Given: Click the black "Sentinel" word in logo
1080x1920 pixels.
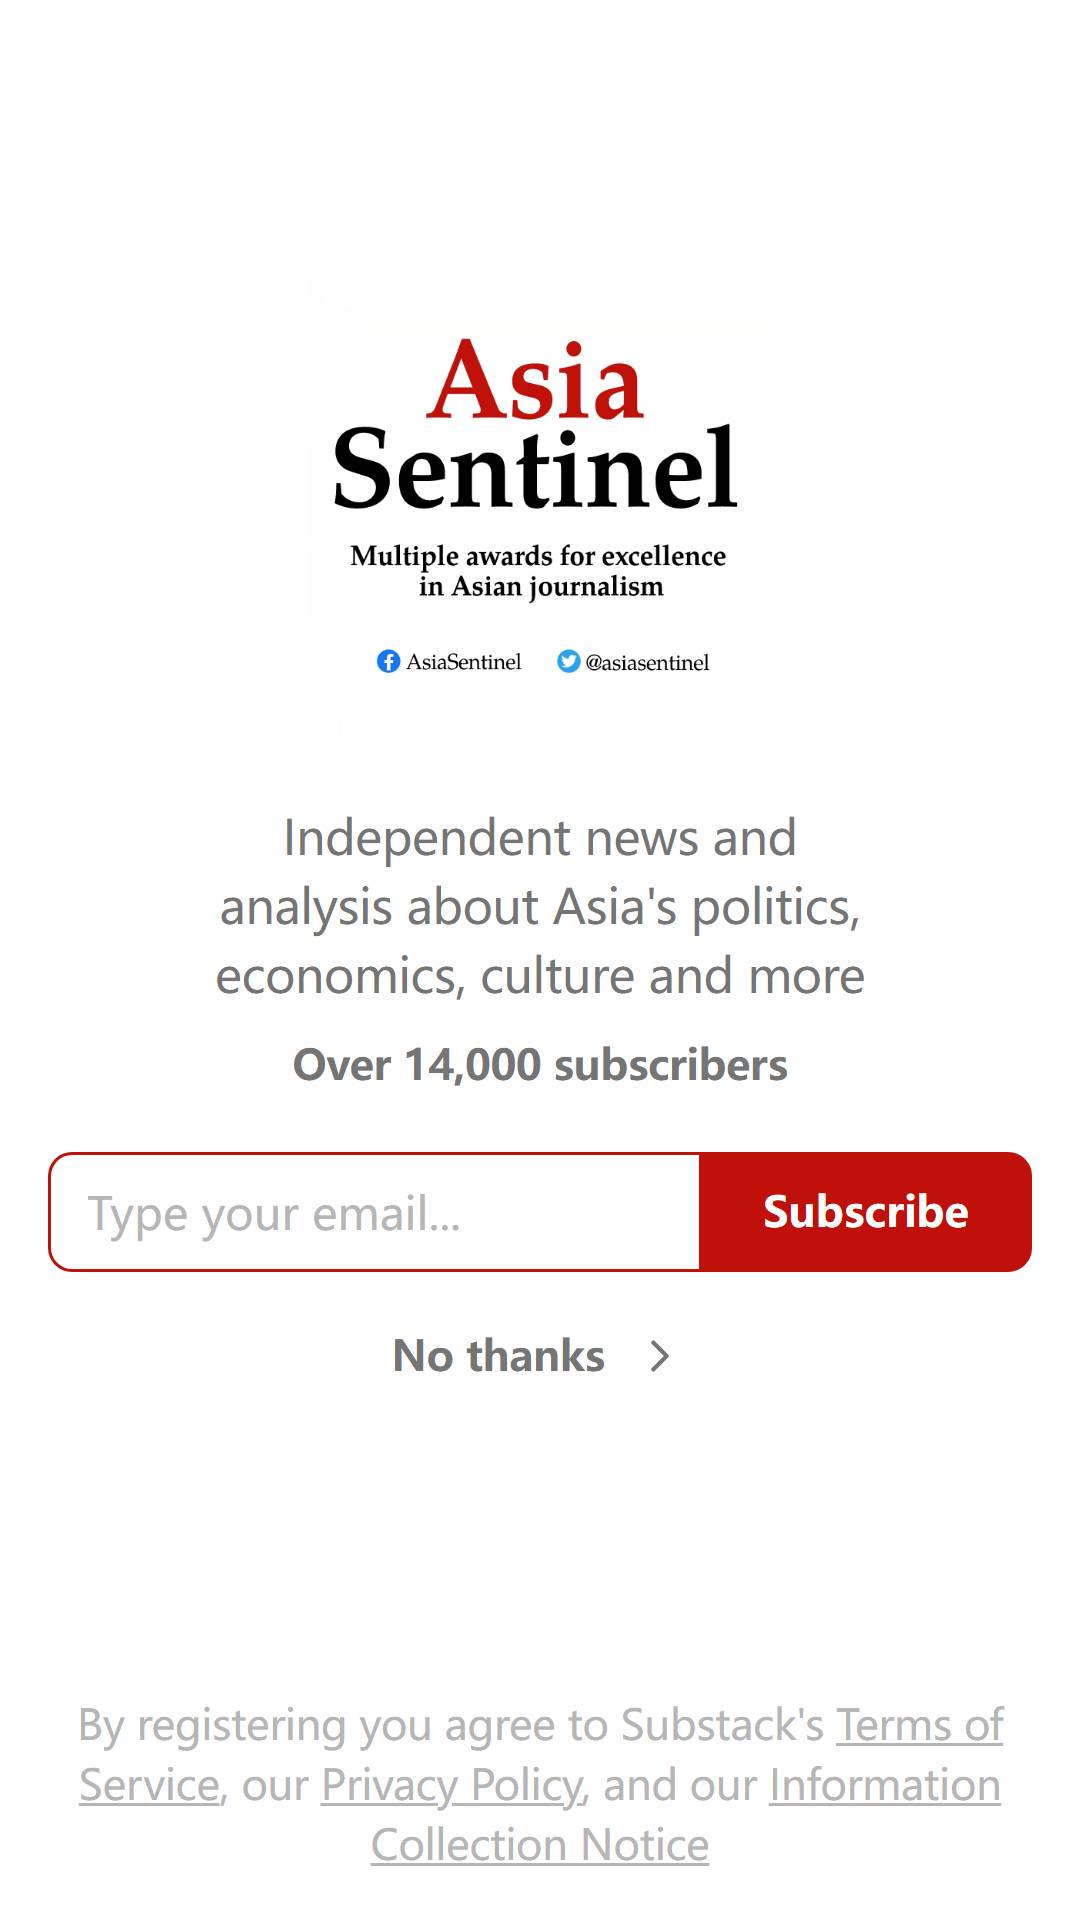Looking at the screenshot, I should [536, 467].
